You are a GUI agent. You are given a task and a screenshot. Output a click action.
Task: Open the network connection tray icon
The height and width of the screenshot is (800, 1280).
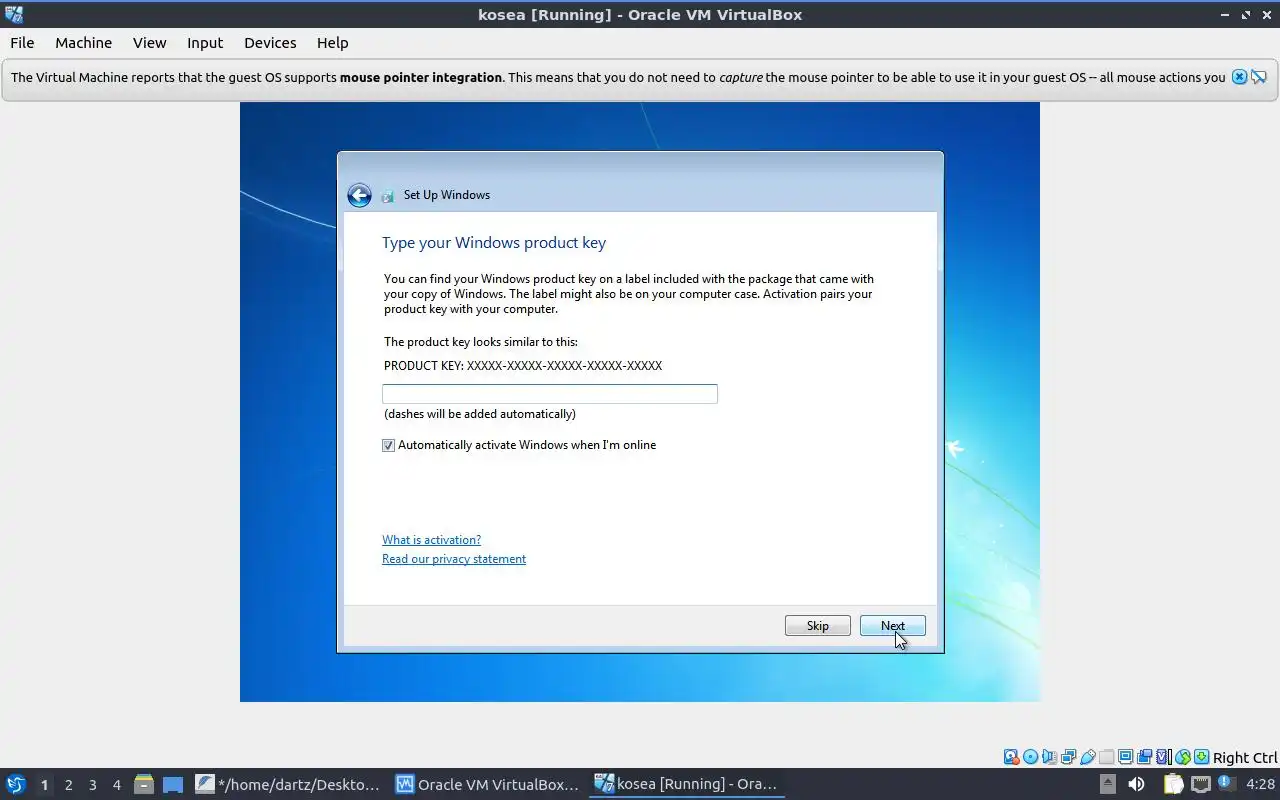(x=1201, y=784)
